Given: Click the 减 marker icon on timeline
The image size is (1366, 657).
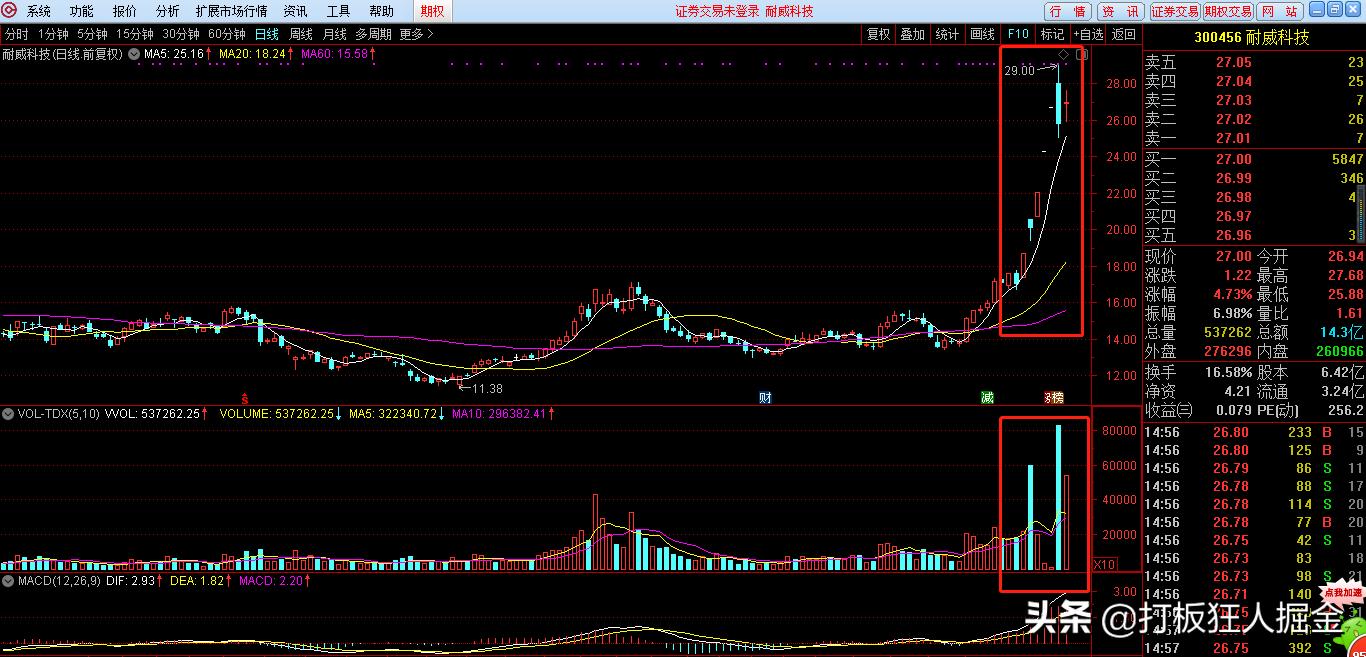Looking at the screenshot, I should (x=987, y=397).
